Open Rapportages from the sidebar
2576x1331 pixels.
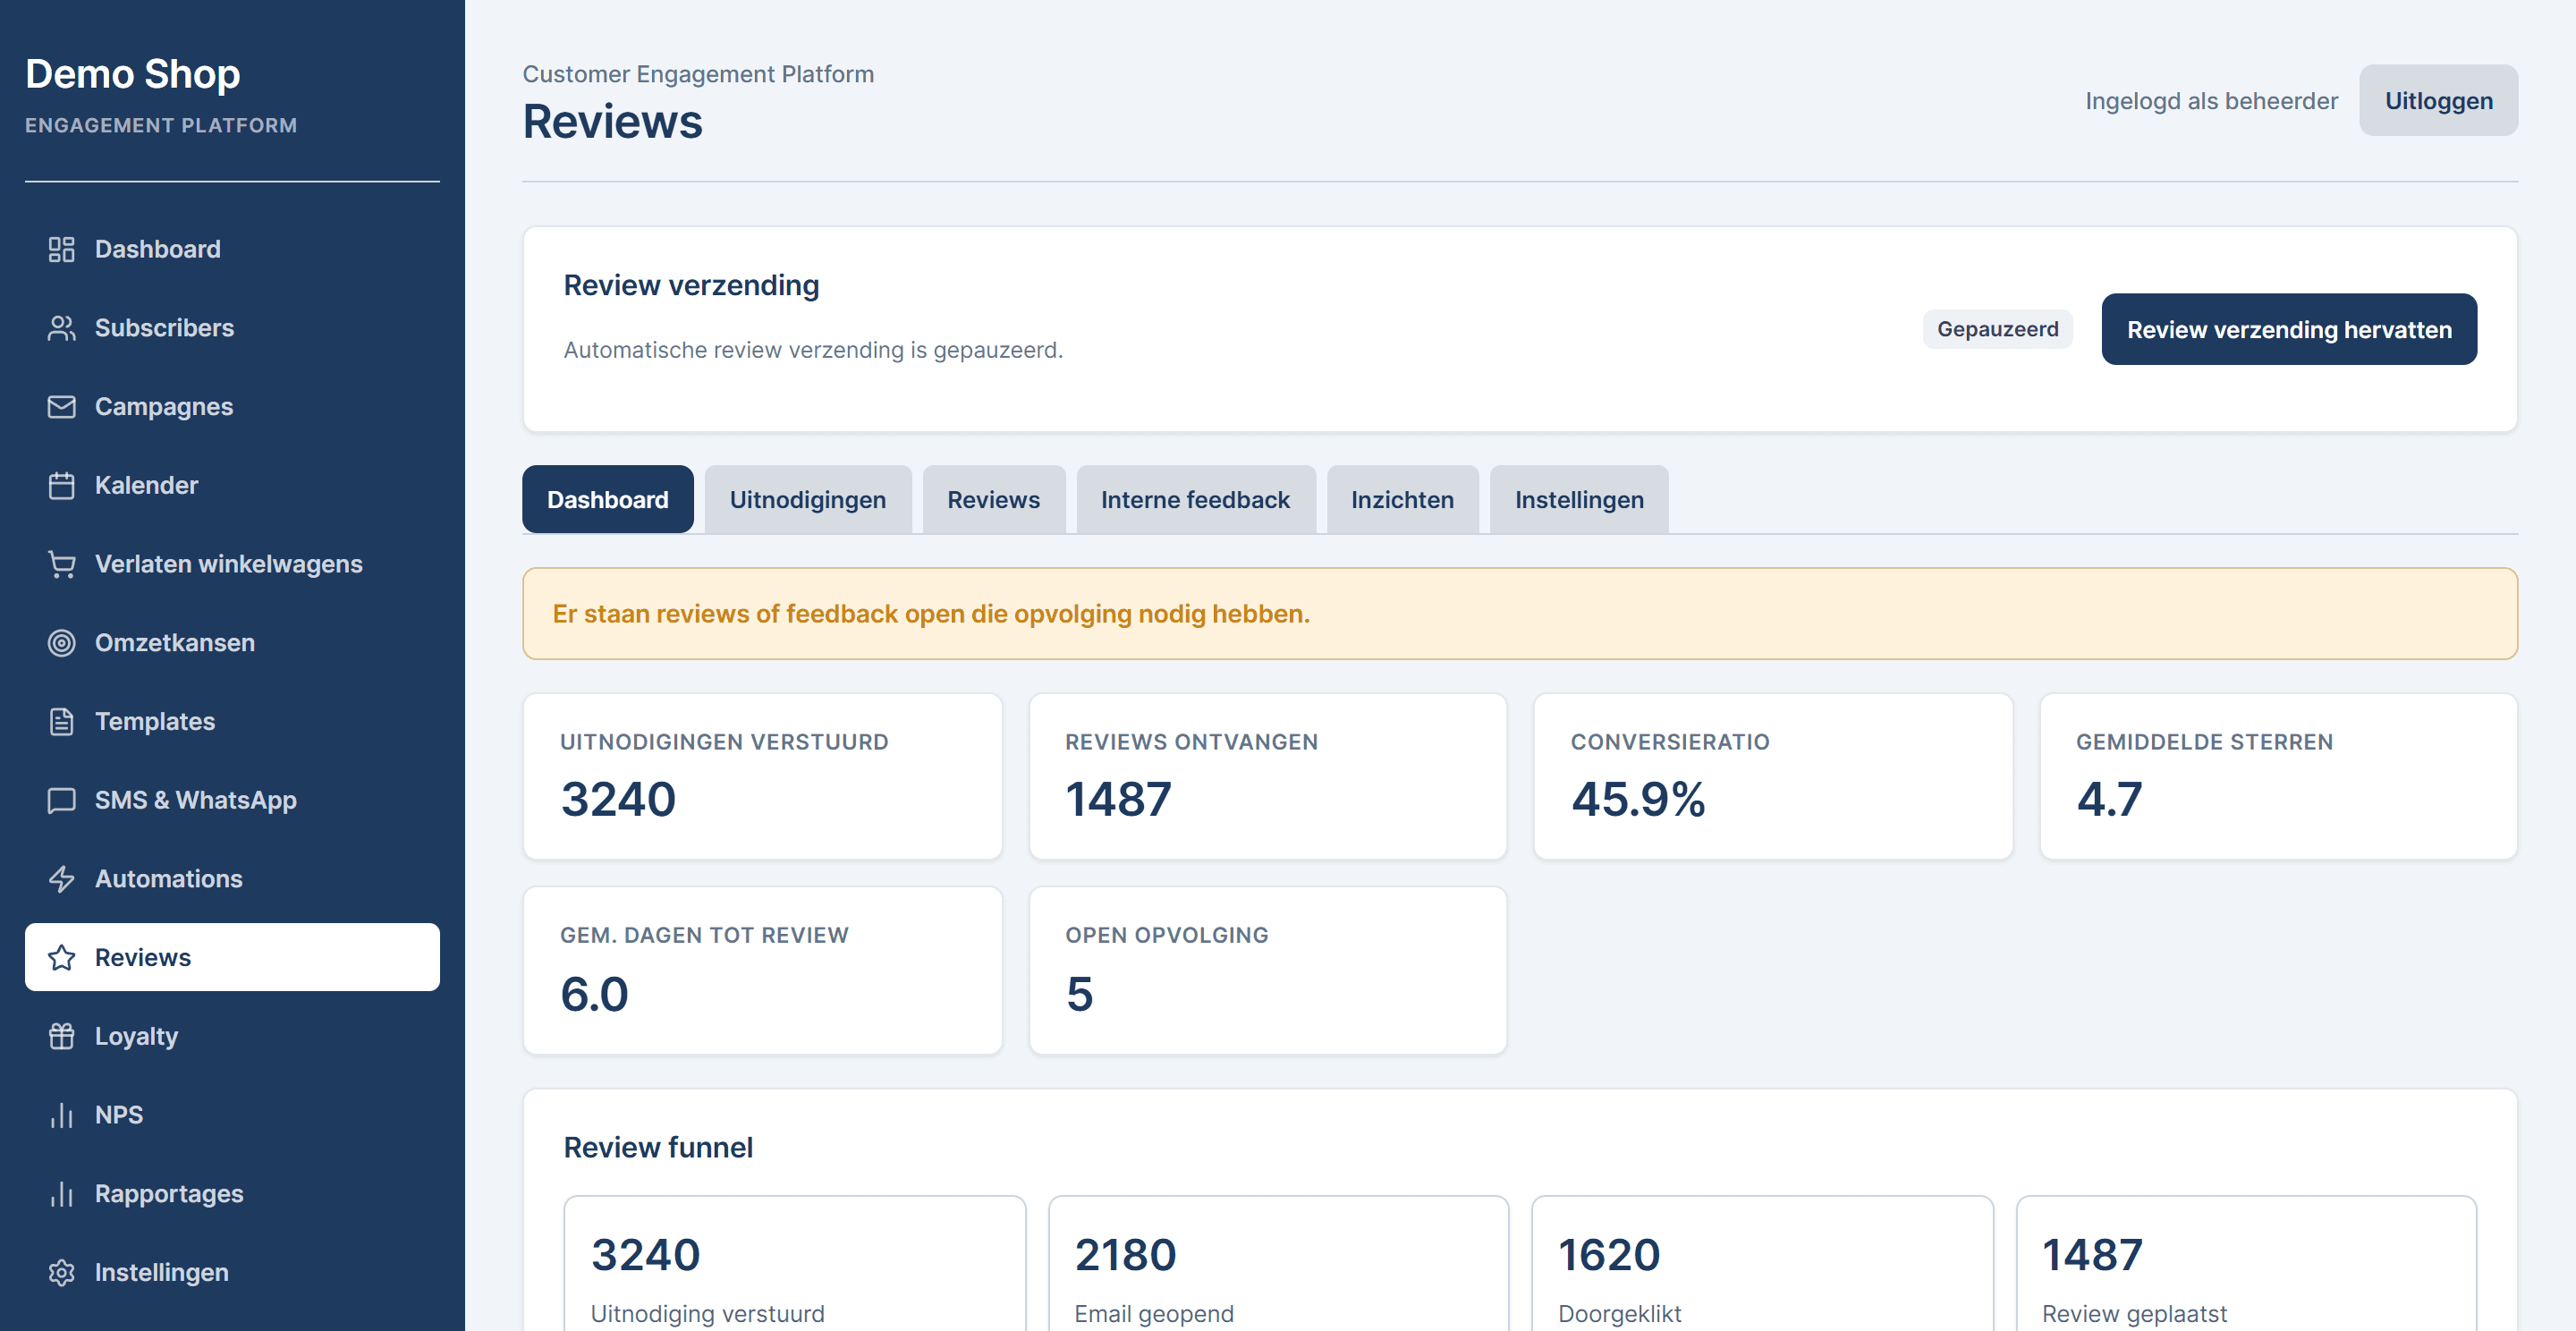coord(232,1193)
